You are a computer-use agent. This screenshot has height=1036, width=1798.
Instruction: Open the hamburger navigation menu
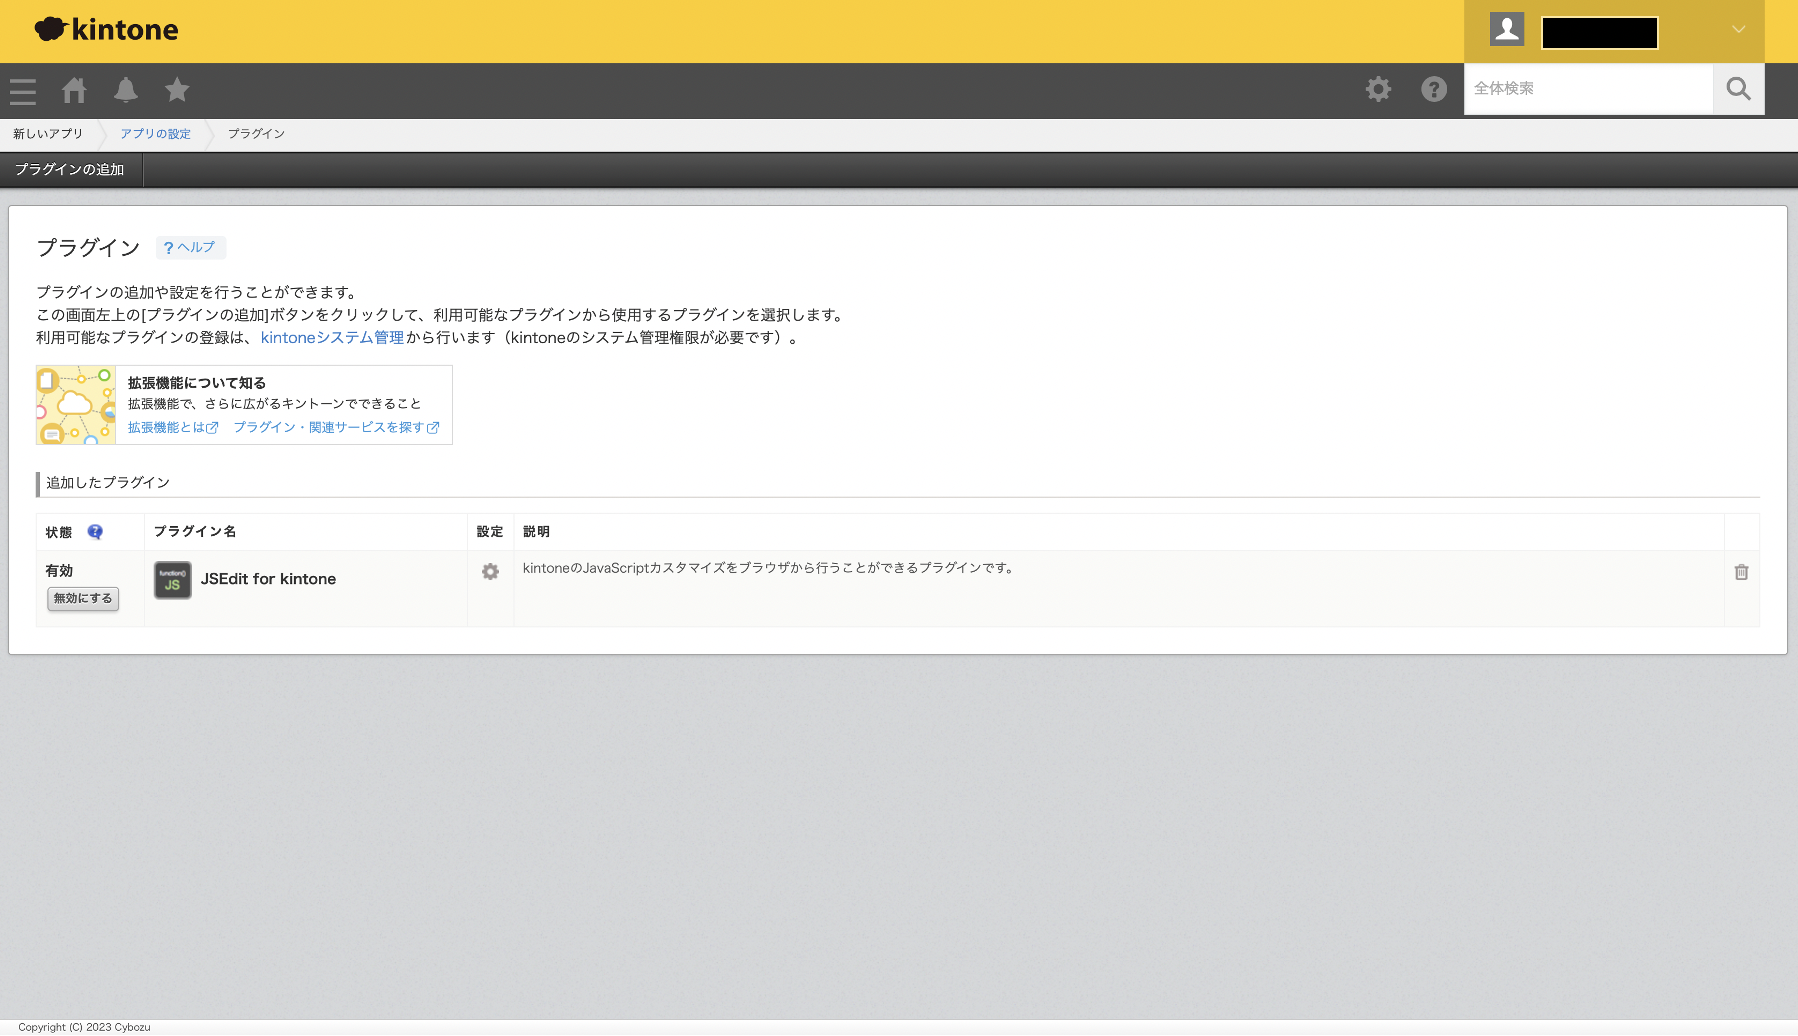coord(22,90)
